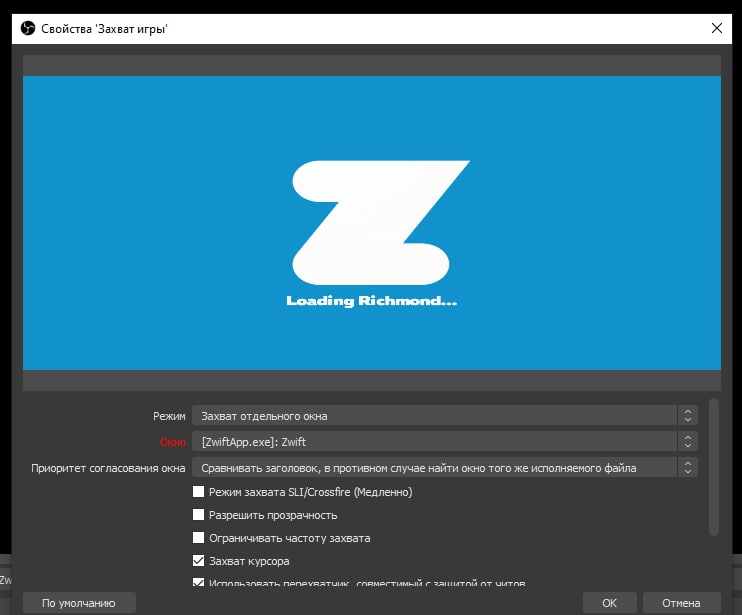Open the Режим mode dropdown
Screen dimensions: 742x615
point(444,416)
